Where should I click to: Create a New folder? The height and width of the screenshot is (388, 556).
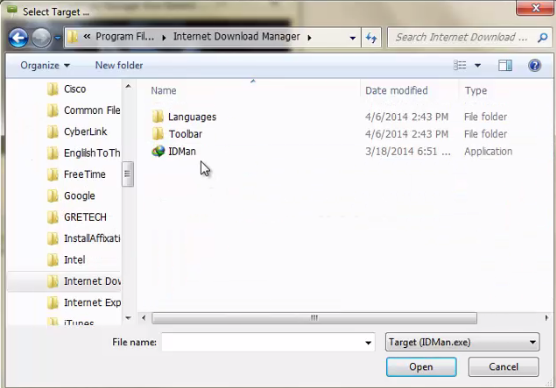pos(119,65)
